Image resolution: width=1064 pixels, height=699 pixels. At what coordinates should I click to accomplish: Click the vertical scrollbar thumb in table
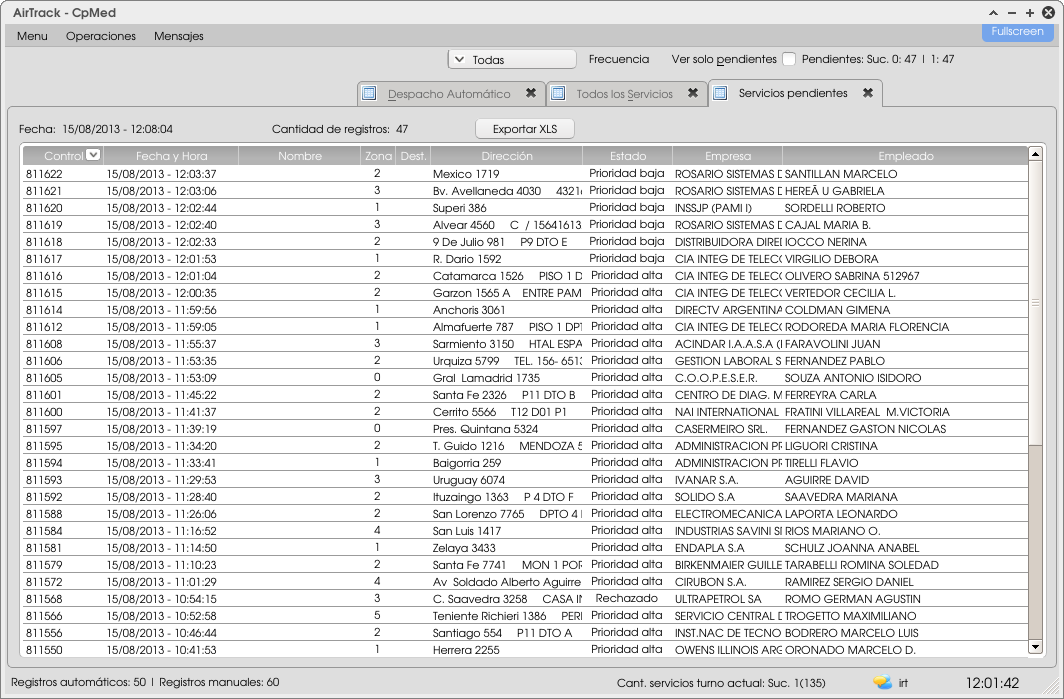1035,303
